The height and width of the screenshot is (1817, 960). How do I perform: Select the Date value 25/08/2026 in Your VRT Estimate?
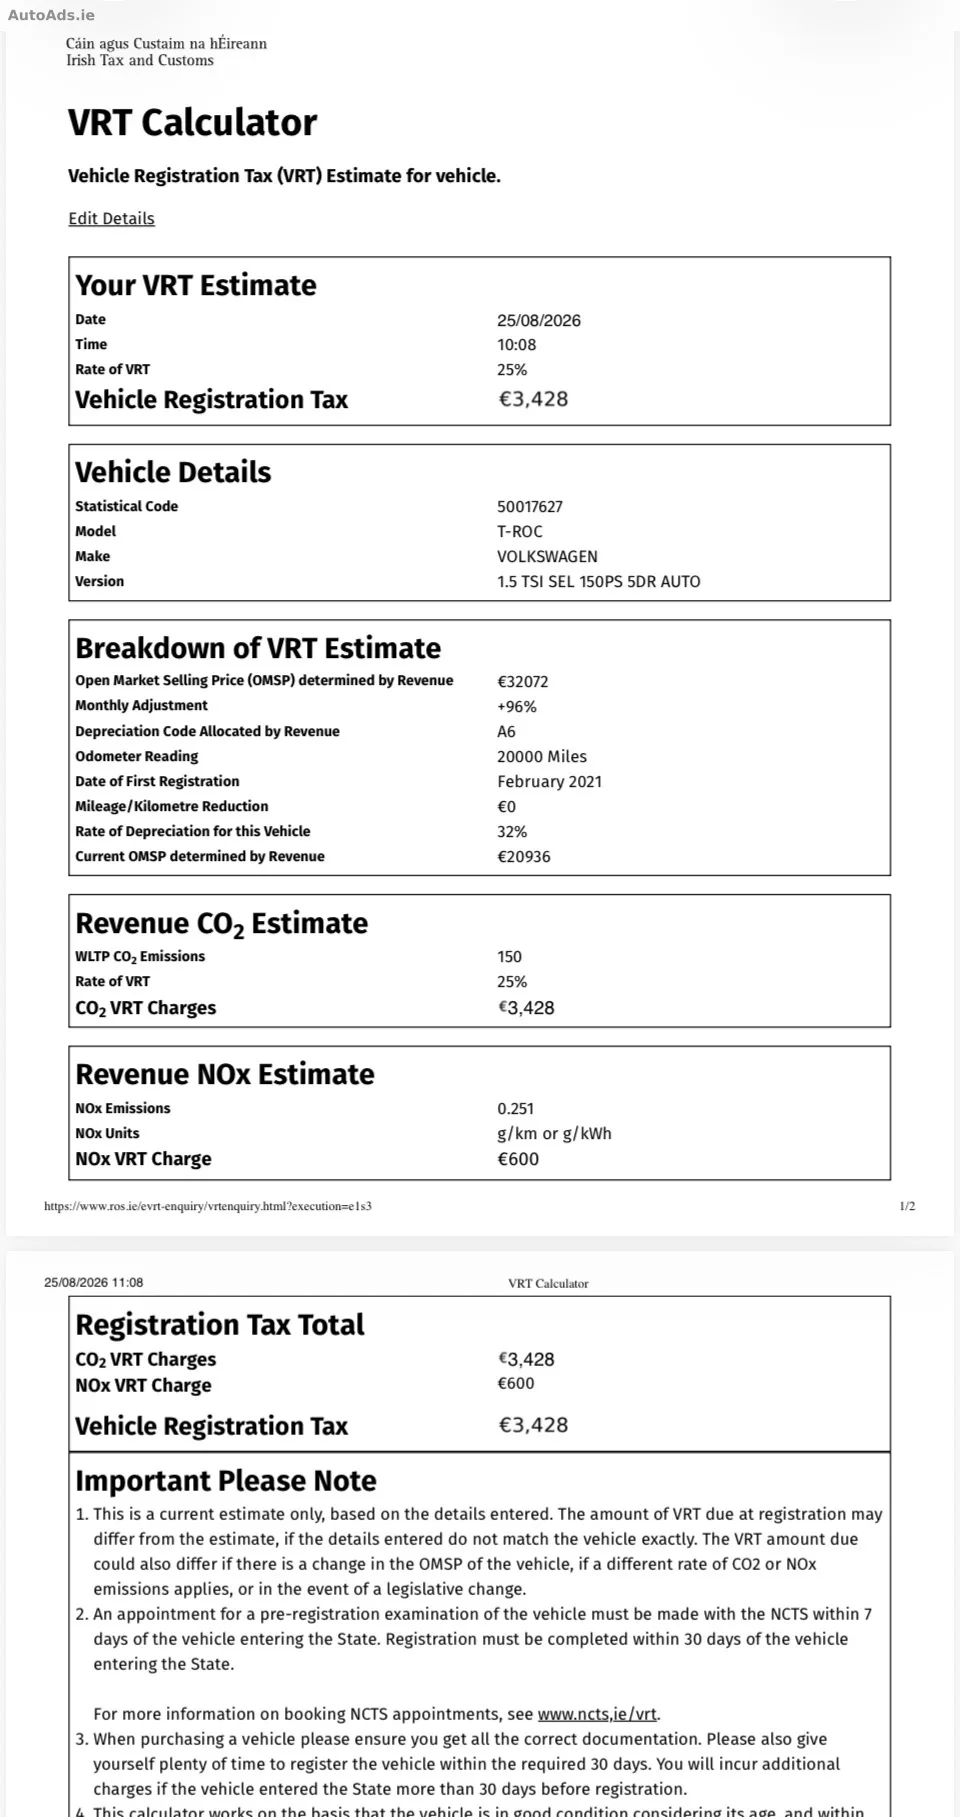539,320
